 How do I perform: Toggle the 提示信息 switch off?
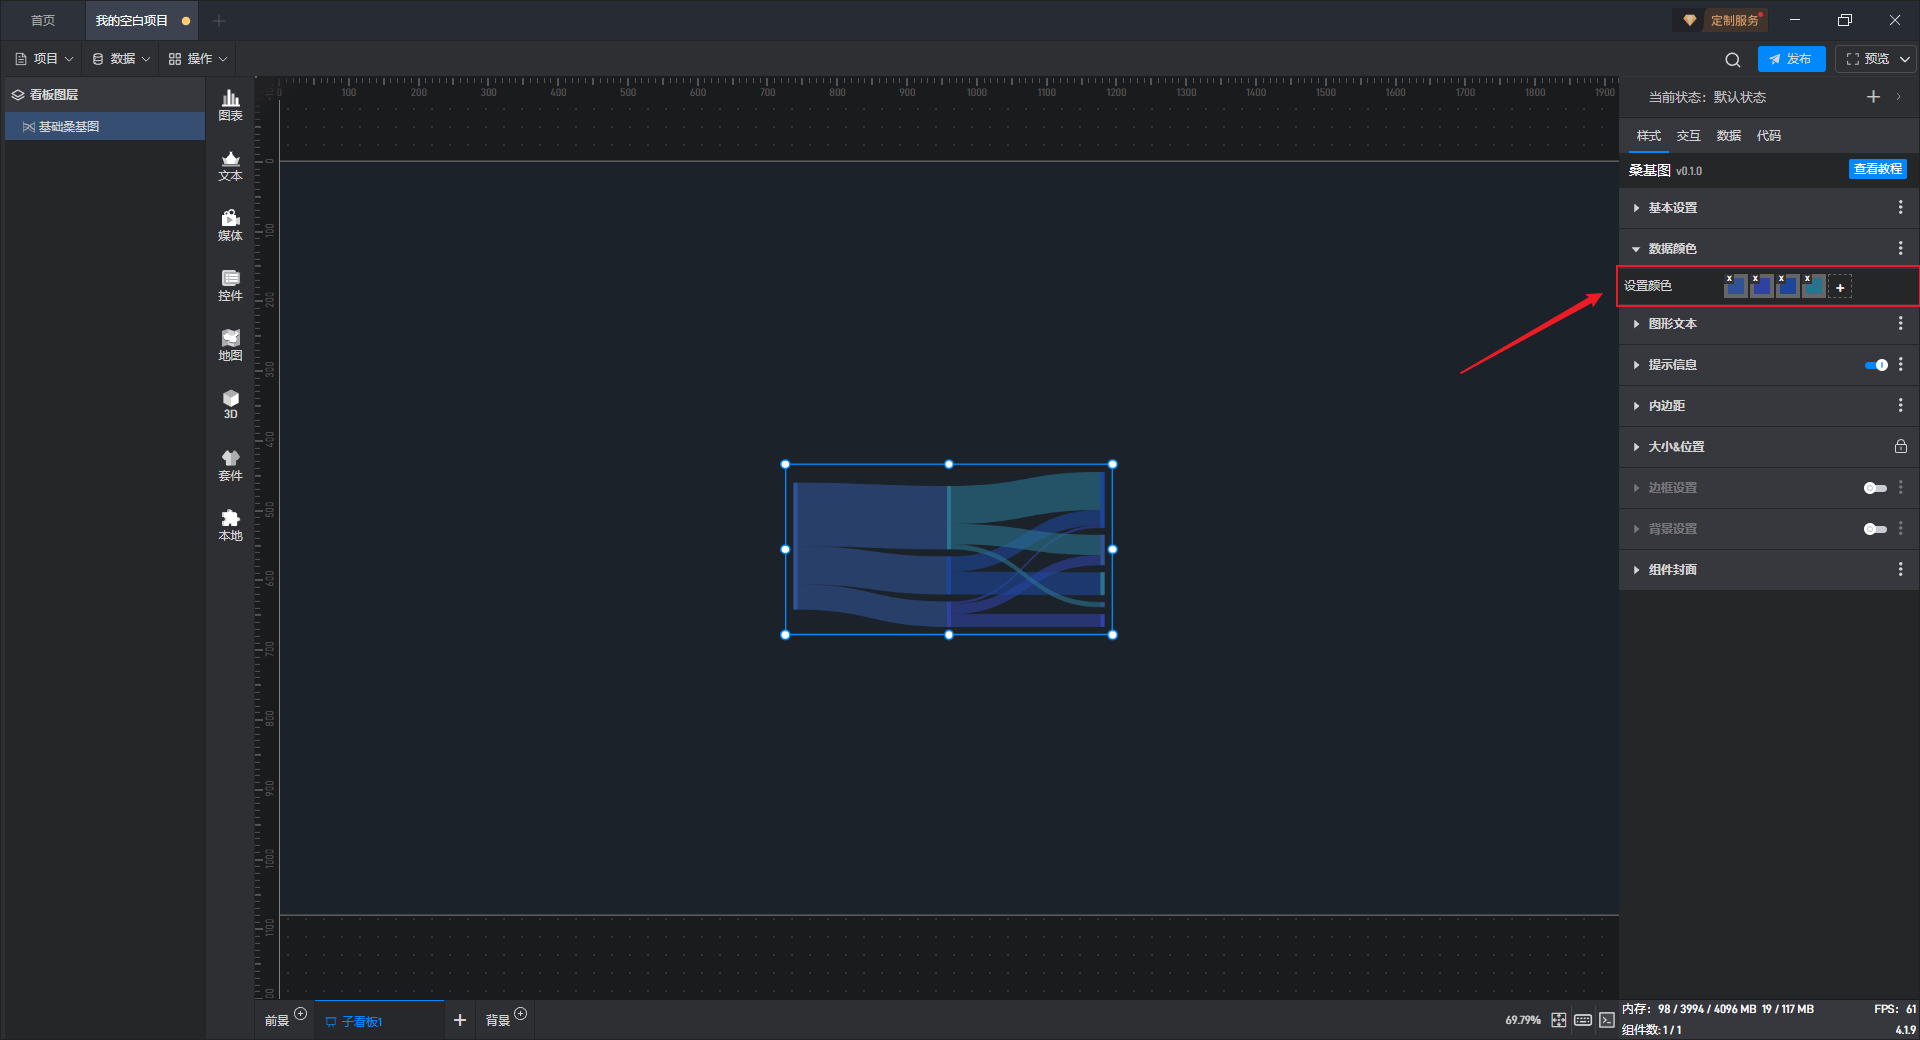(x=1876, y=365)
